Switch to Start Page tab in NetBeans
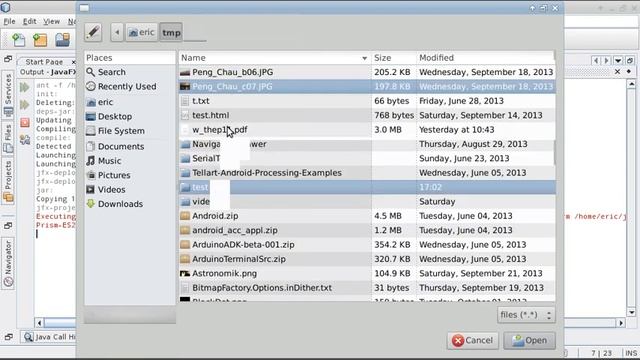Image resolution: width=640 pixels, height=360 pixels. (44, 62)
